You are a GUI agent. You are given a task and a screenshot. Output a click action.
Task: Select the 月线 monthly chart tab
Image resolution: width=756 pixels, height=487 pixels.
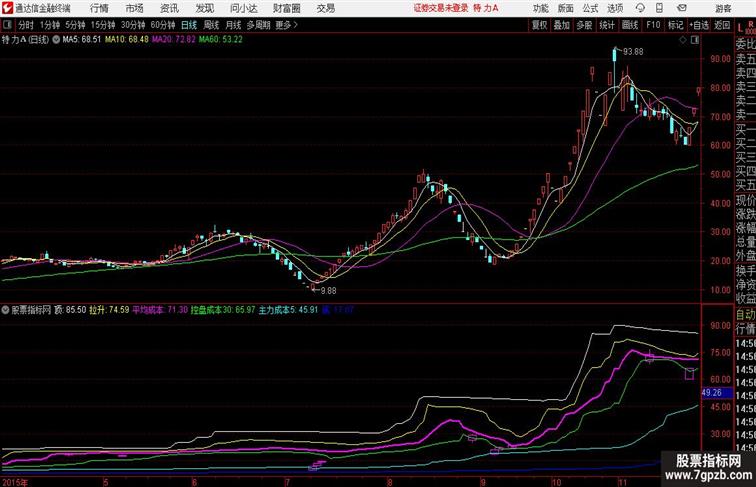tap(233, 25)
